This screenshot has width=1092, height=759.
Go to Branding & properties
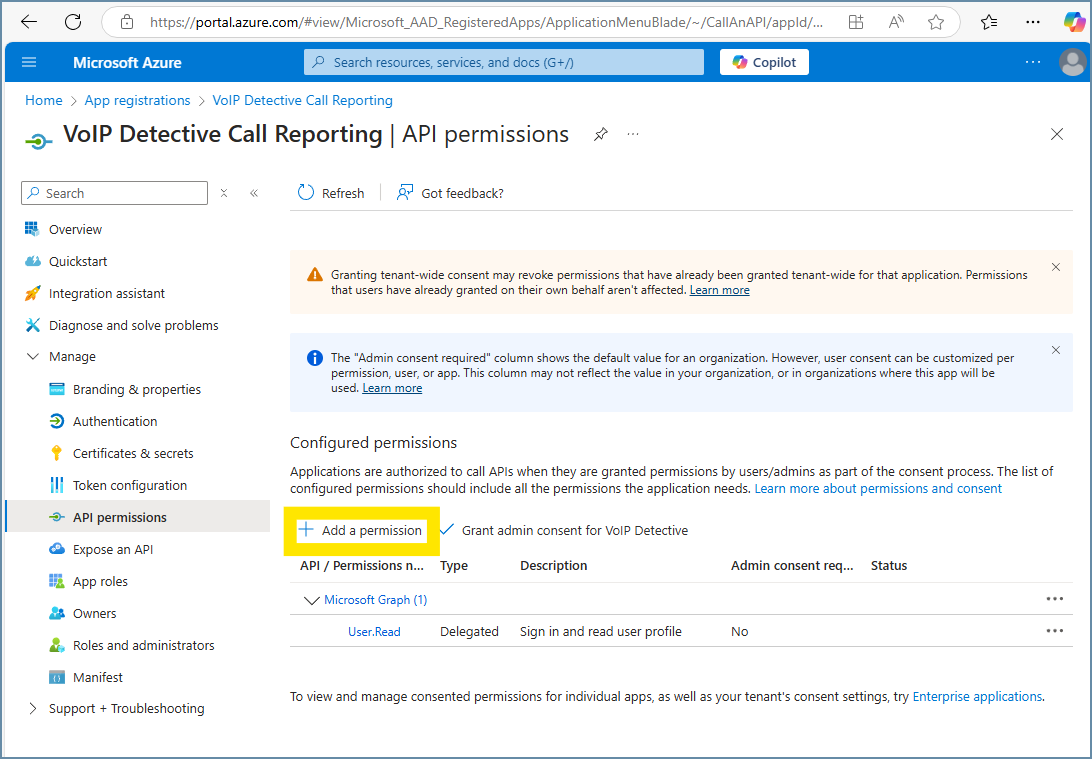137,389
